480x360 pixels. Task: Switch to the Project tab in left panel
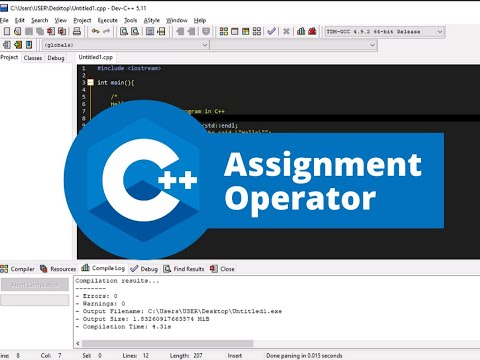tap(9, 57)
